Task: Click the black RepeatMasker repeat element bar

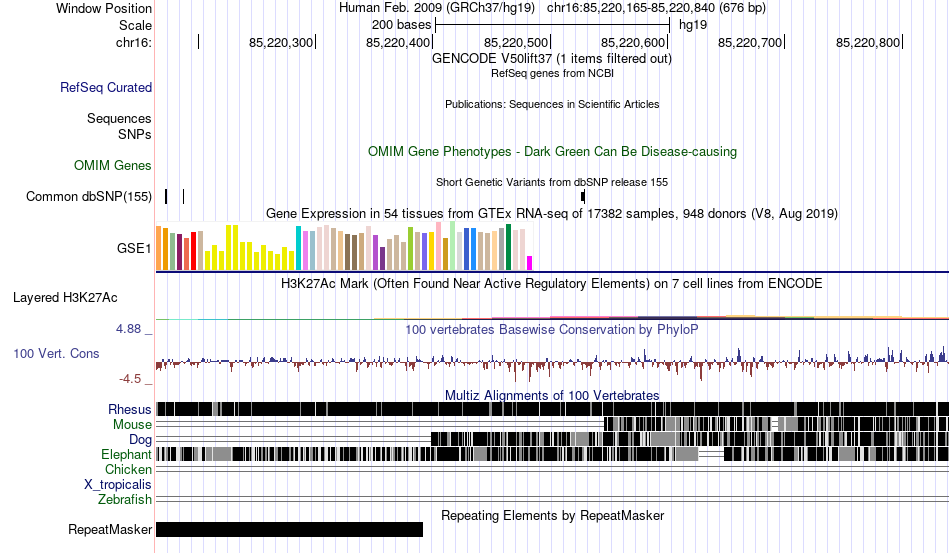Action: point(290,529)
